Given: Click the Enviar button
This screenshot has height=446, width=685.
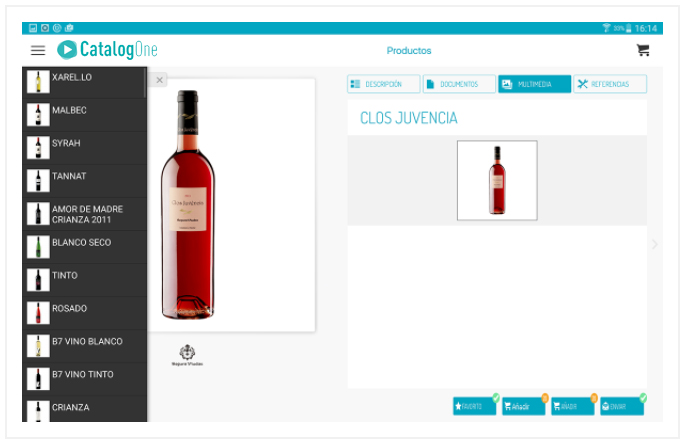Looking at the screenshot, I should [622, 406].
